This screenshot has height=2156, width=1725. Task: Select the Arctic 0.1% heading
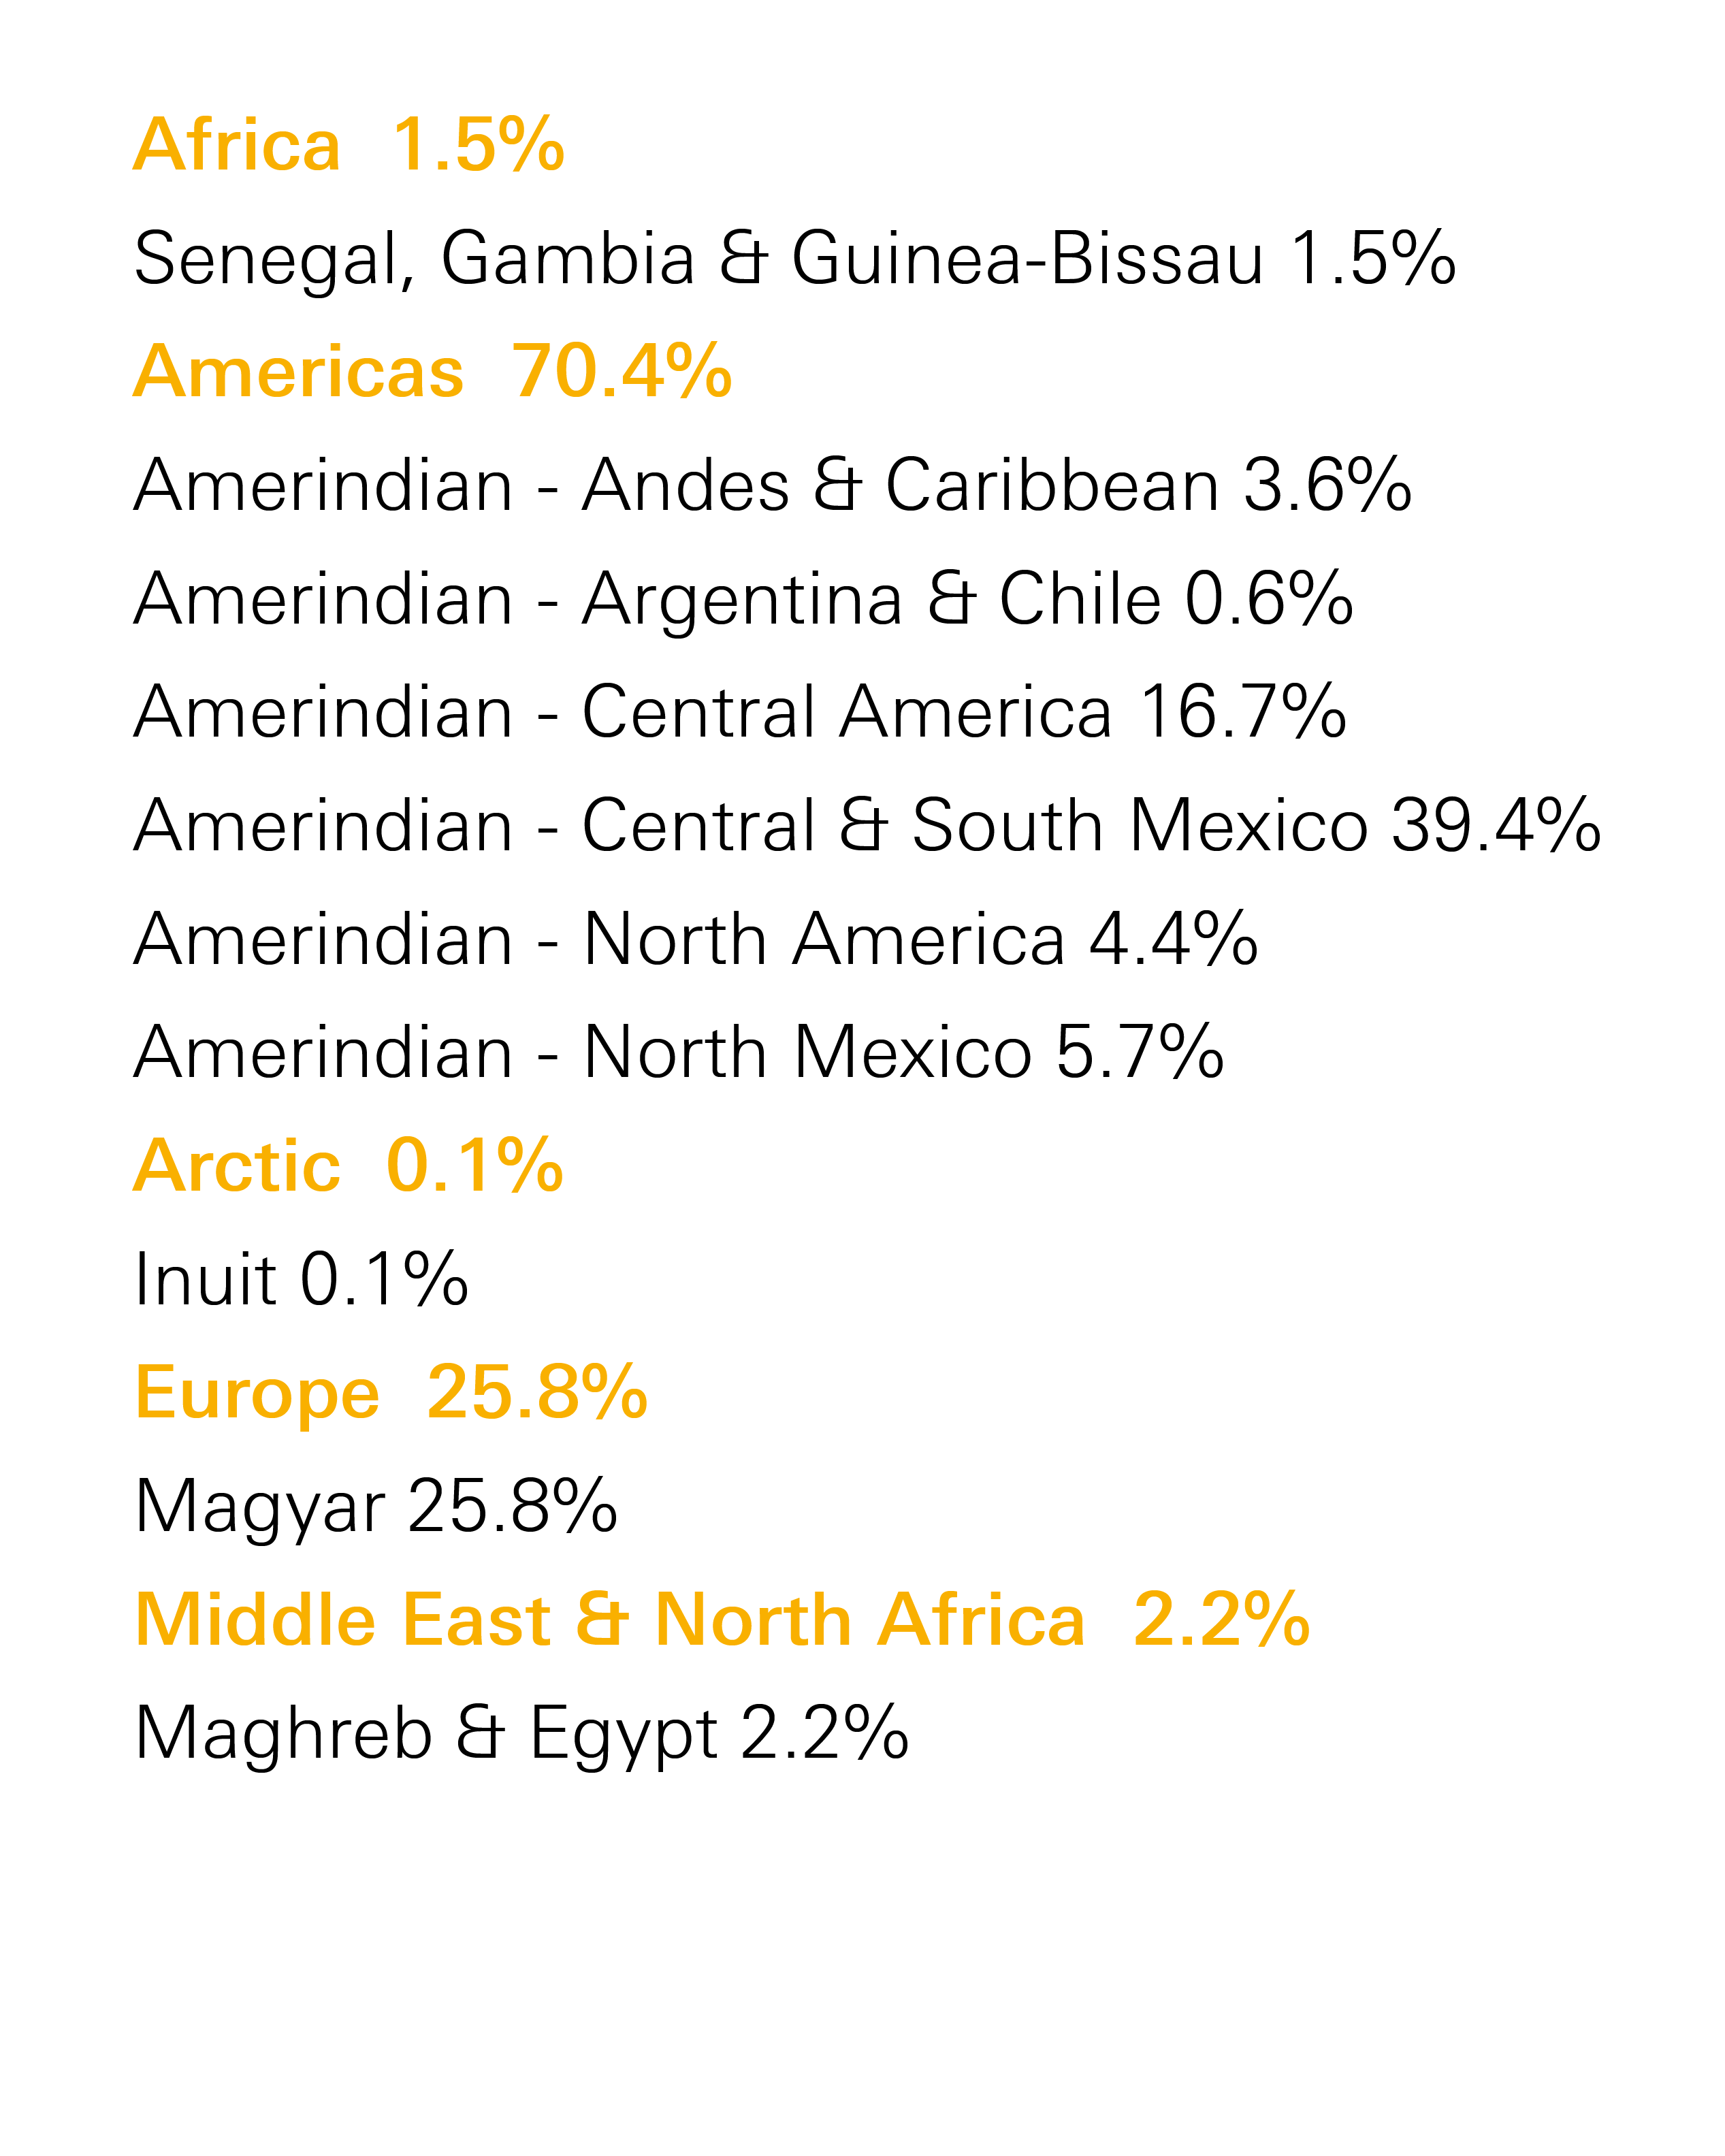(349, 1167)
